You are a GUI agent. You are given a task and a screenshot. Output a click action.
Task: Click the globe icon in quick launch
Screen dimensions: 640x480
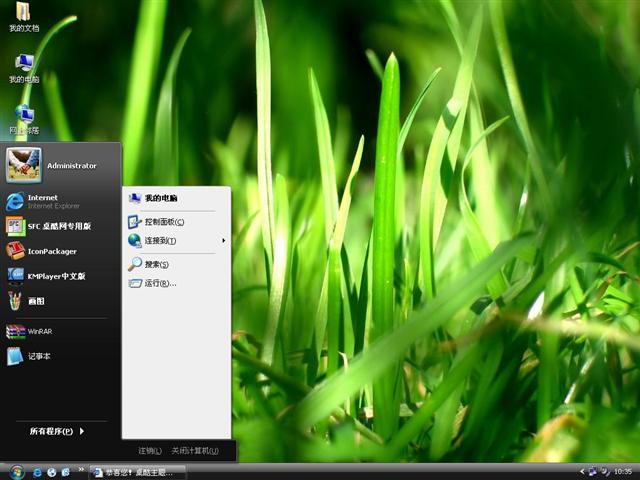click(x=51, y=472)
